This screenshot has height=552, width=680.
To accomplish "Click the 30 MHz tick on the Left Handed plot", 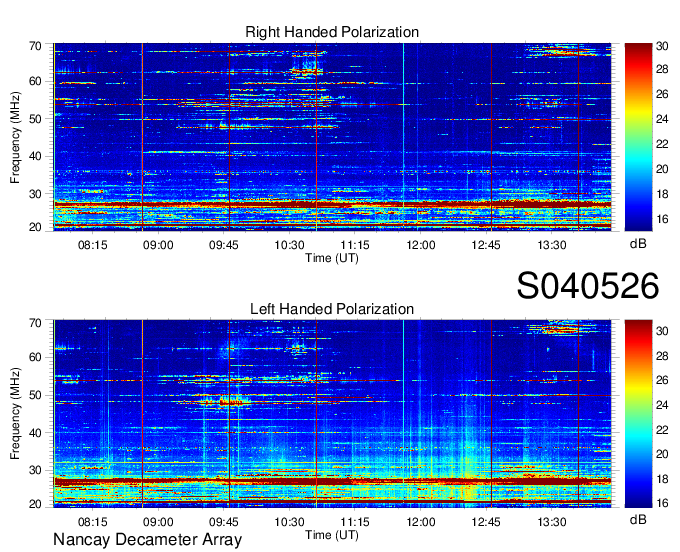I will click(x=35, y=470).
